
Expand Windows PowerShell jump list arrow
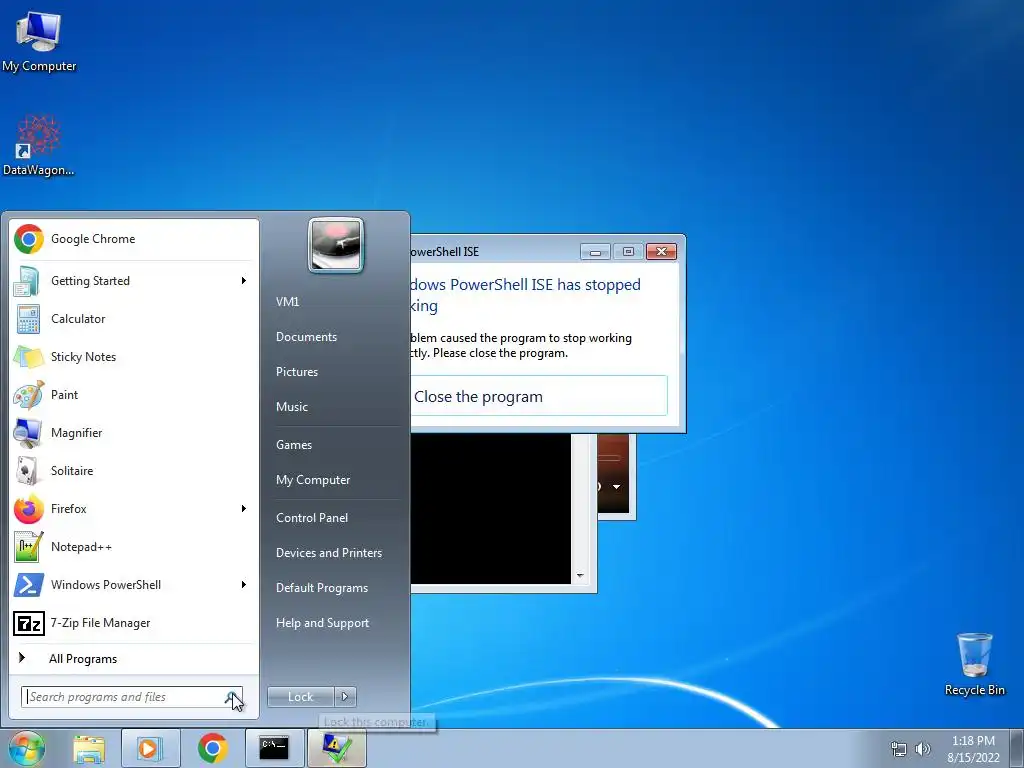tap(244, 584)
